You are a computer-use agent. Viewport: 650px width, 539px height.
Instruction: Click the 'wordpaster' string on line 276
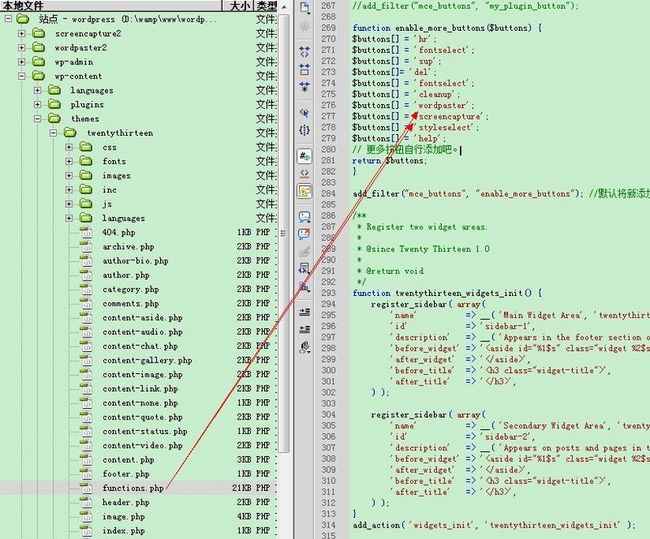(x=442, y=105)
